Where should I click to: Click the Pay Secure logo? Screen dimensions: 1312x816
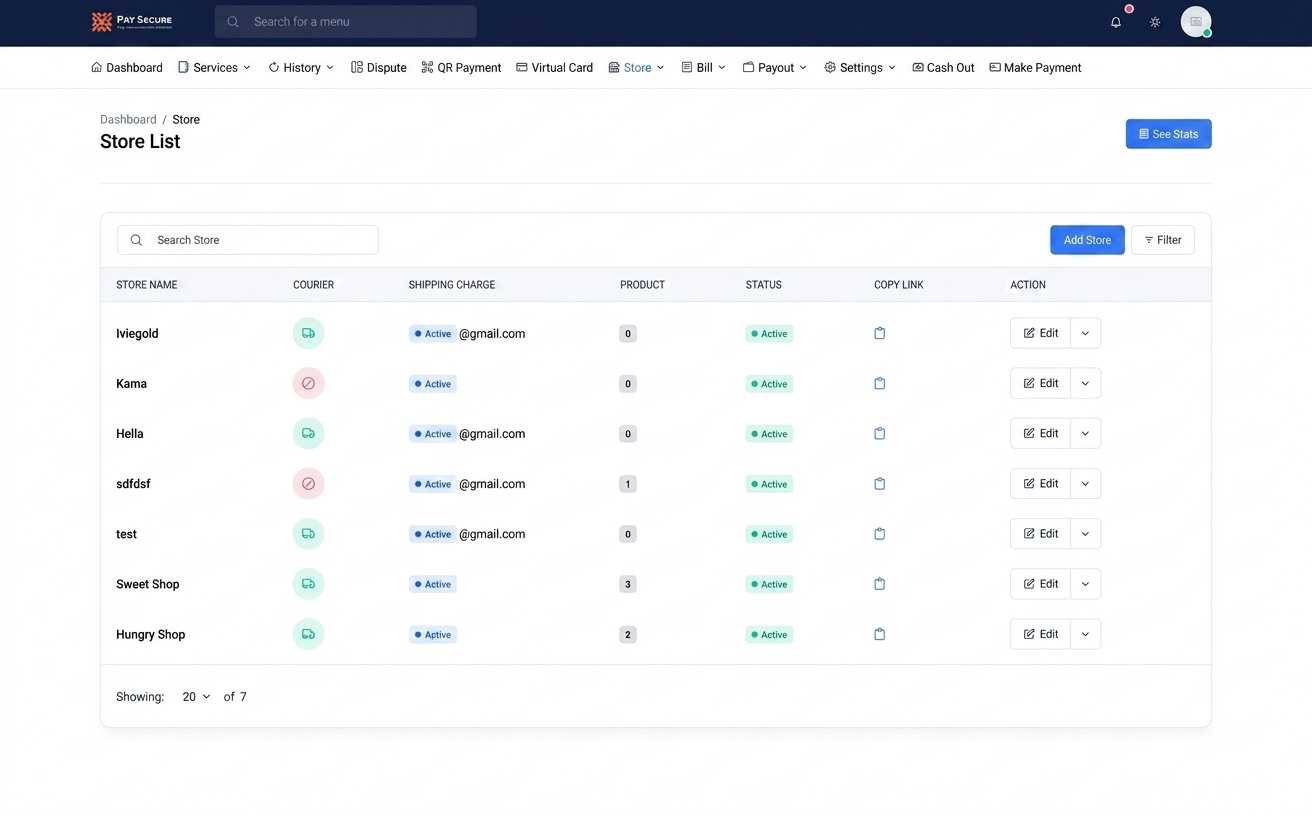132,21
